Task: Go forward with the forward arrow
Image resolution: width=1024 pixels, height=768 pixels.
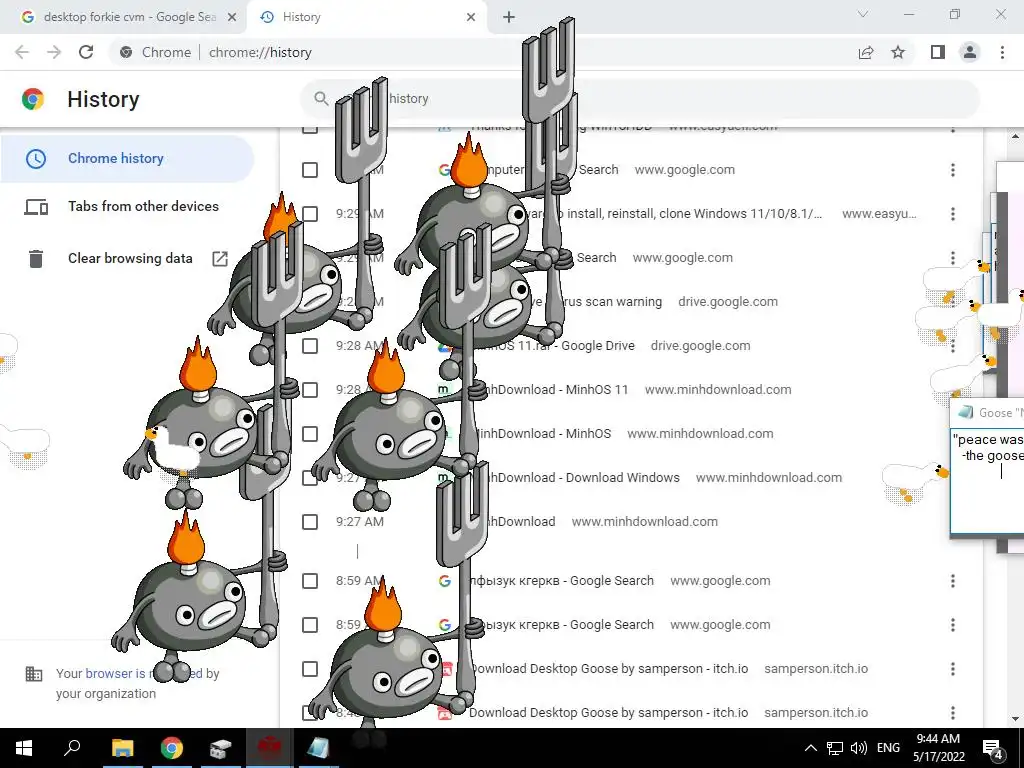Action: point(54,52)
